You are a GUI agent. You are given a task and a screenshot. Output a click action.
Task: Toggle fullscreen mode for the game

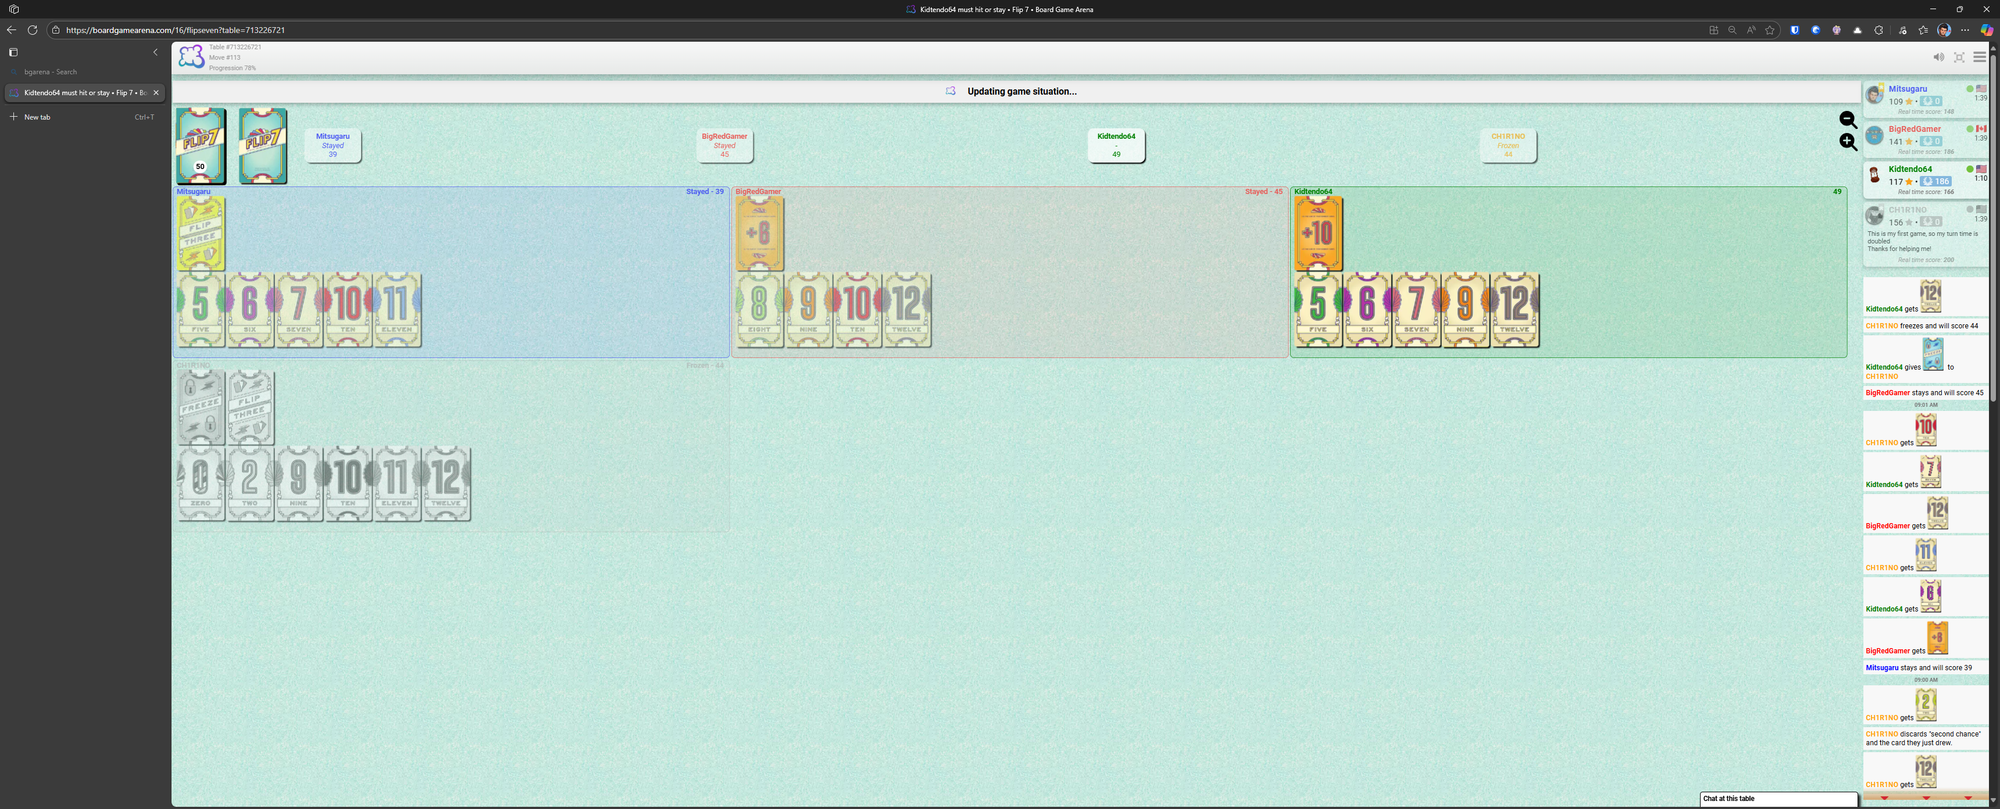point(1959,57)
